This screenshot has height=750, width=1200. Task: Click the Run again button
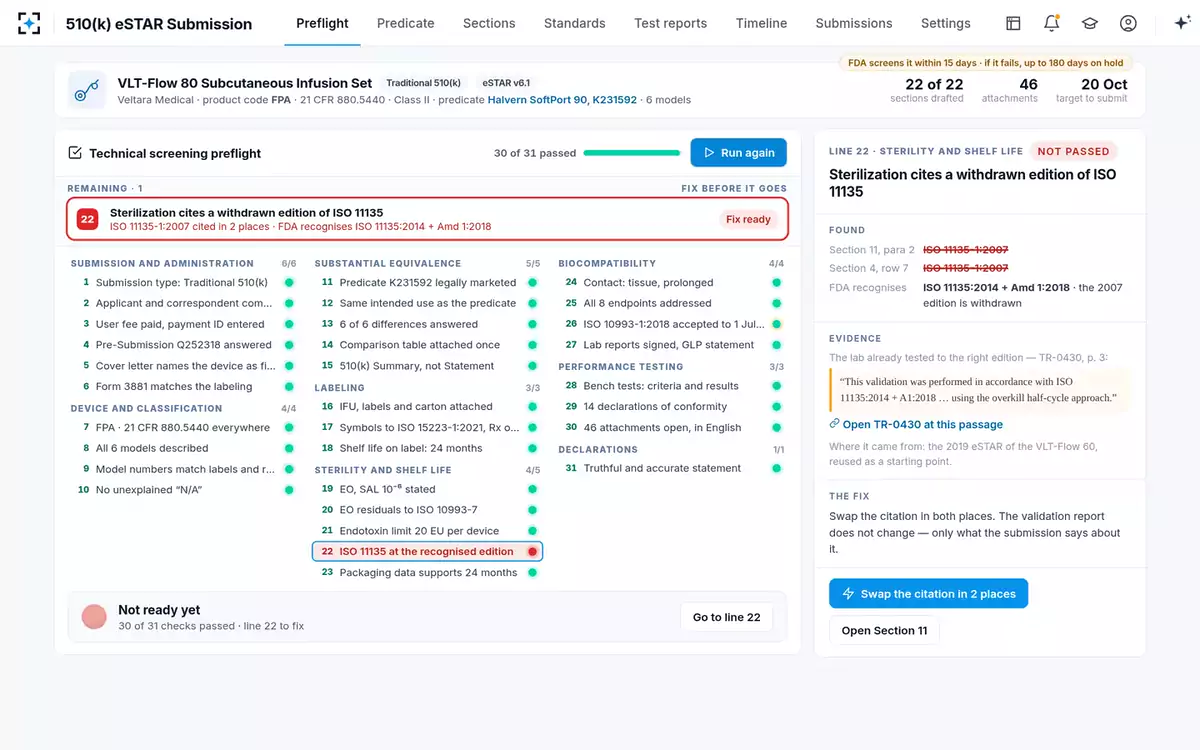pyautogui.click(x=738, y=153)
